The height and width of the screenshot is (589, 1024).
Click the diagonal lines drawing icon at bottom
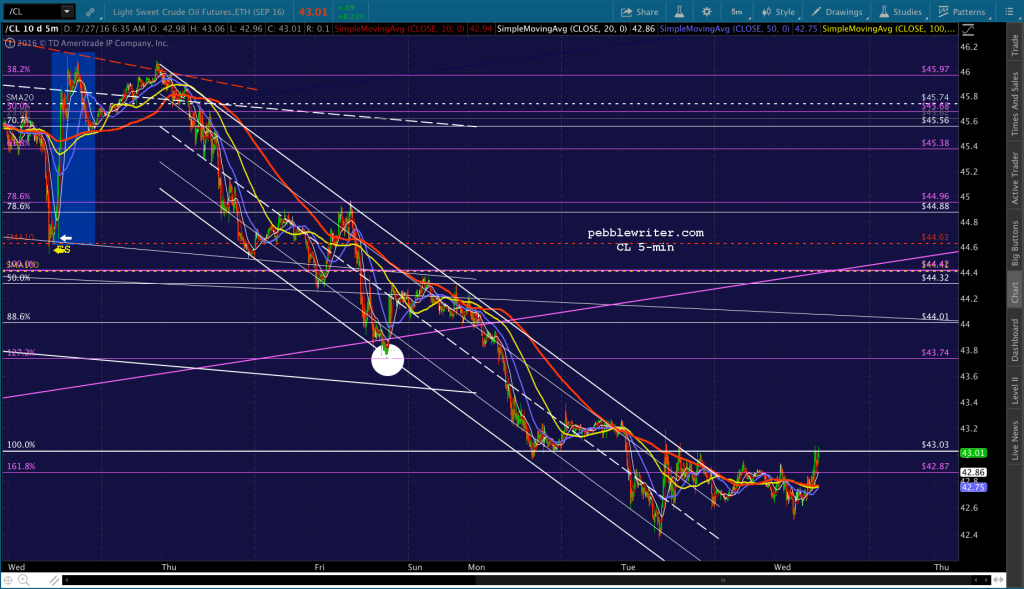pos(54,580)
